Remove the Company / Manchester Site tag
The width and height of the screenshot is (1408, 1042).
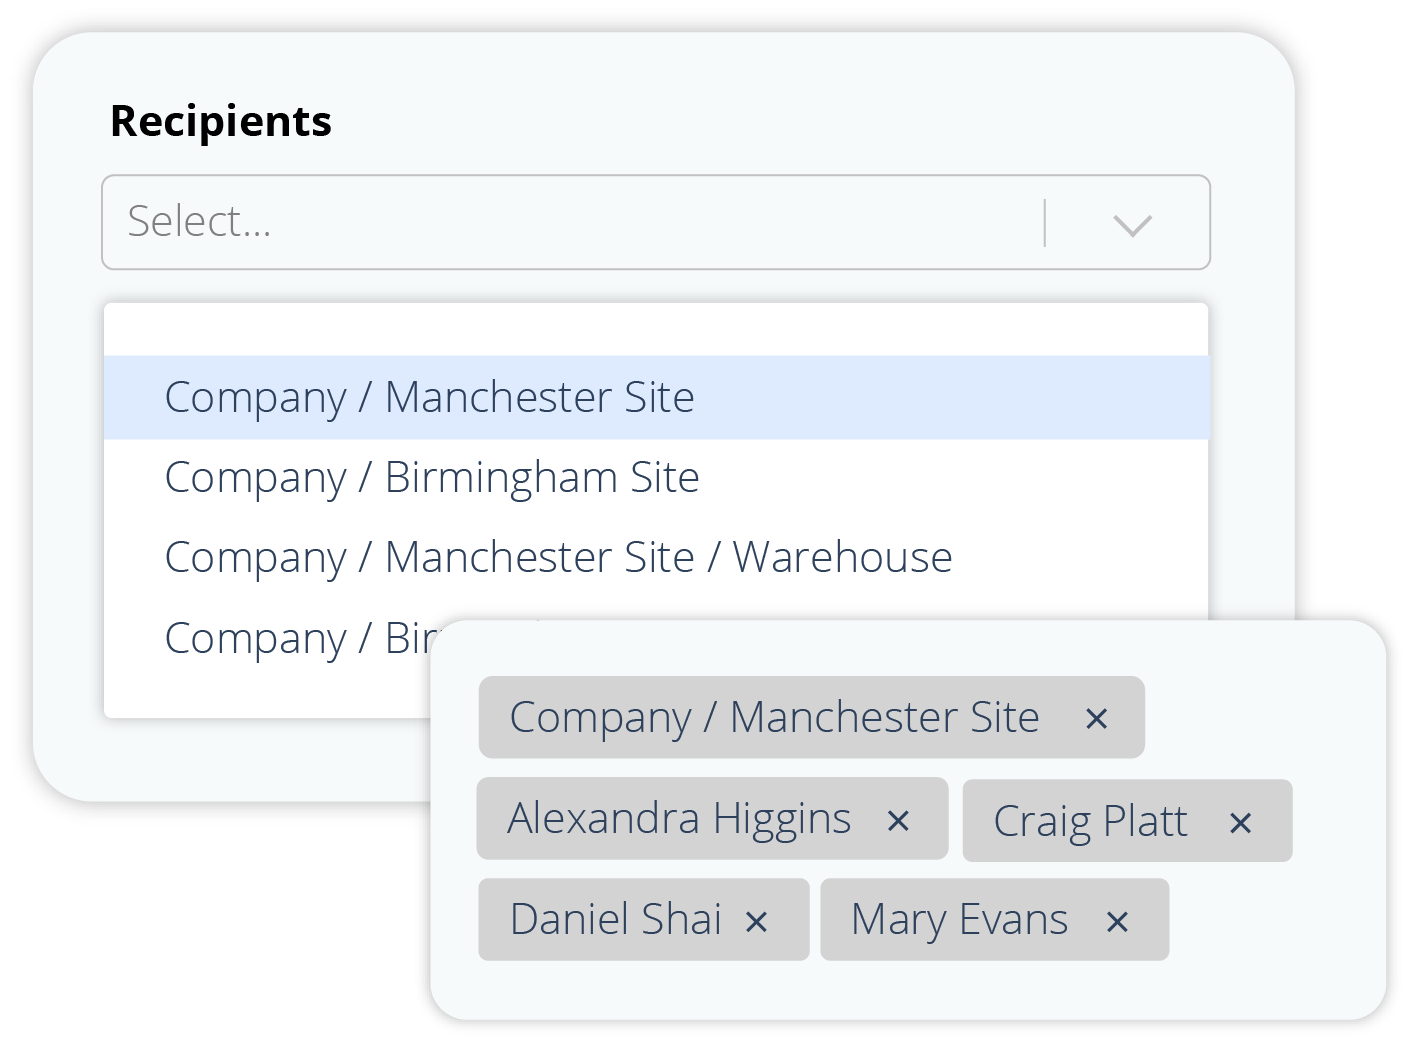click(1096, 719)
